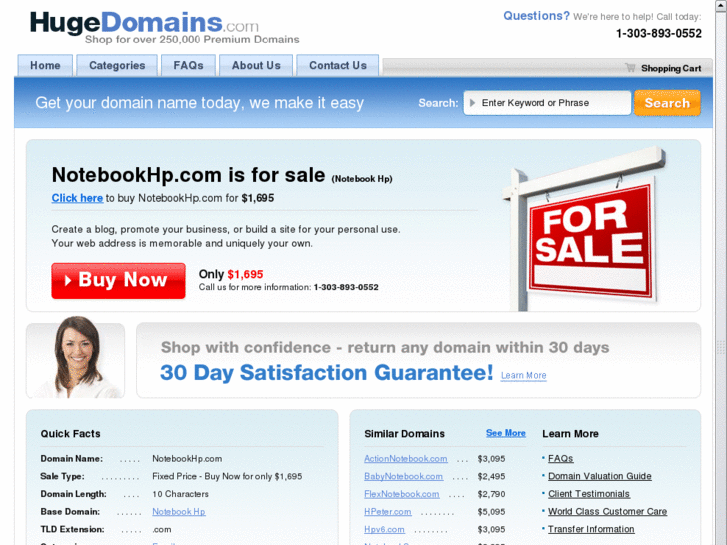Open the FAQs navigation tab
This screenshot has height=545, width=727.
[188, 65]
